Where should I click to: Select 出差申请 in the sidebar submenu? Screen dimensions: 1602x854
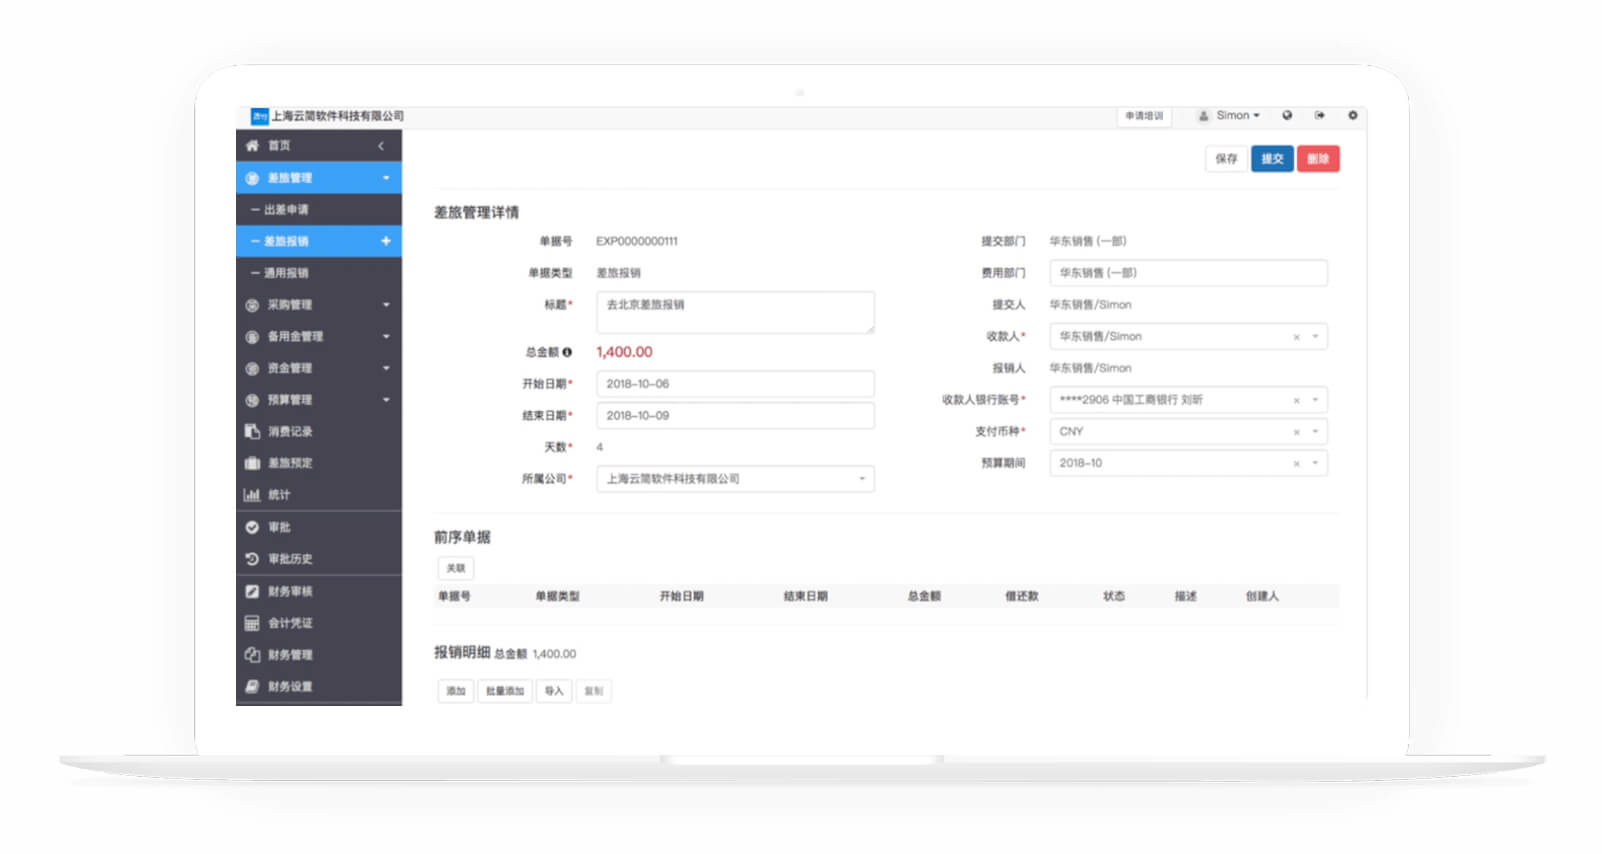click(286, 210)
